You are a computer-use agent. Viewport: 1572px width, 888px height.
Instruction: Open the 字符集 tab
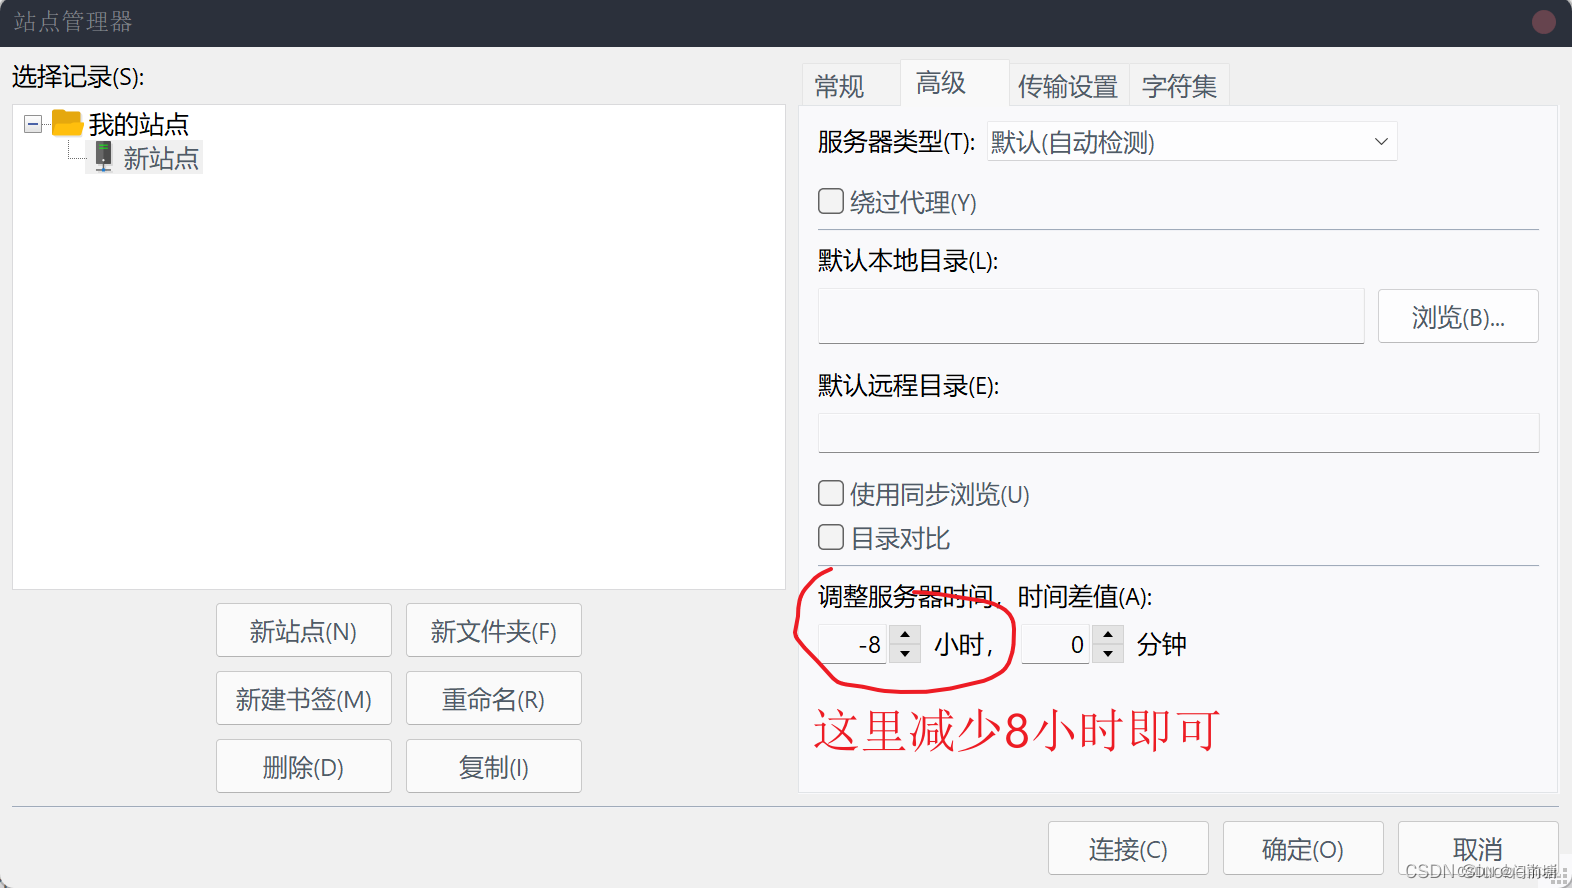[x=1179, y=87]
